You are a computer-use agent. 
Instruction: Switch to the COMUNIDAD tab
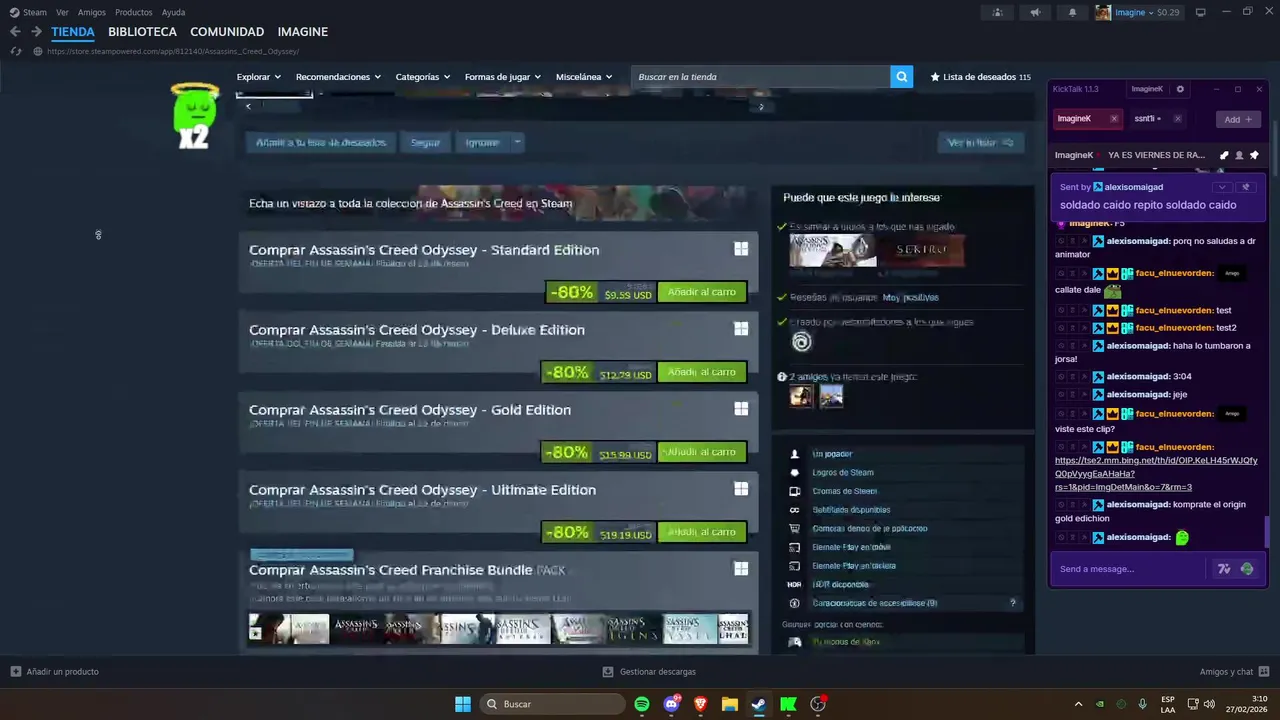[x=227, y=32]
